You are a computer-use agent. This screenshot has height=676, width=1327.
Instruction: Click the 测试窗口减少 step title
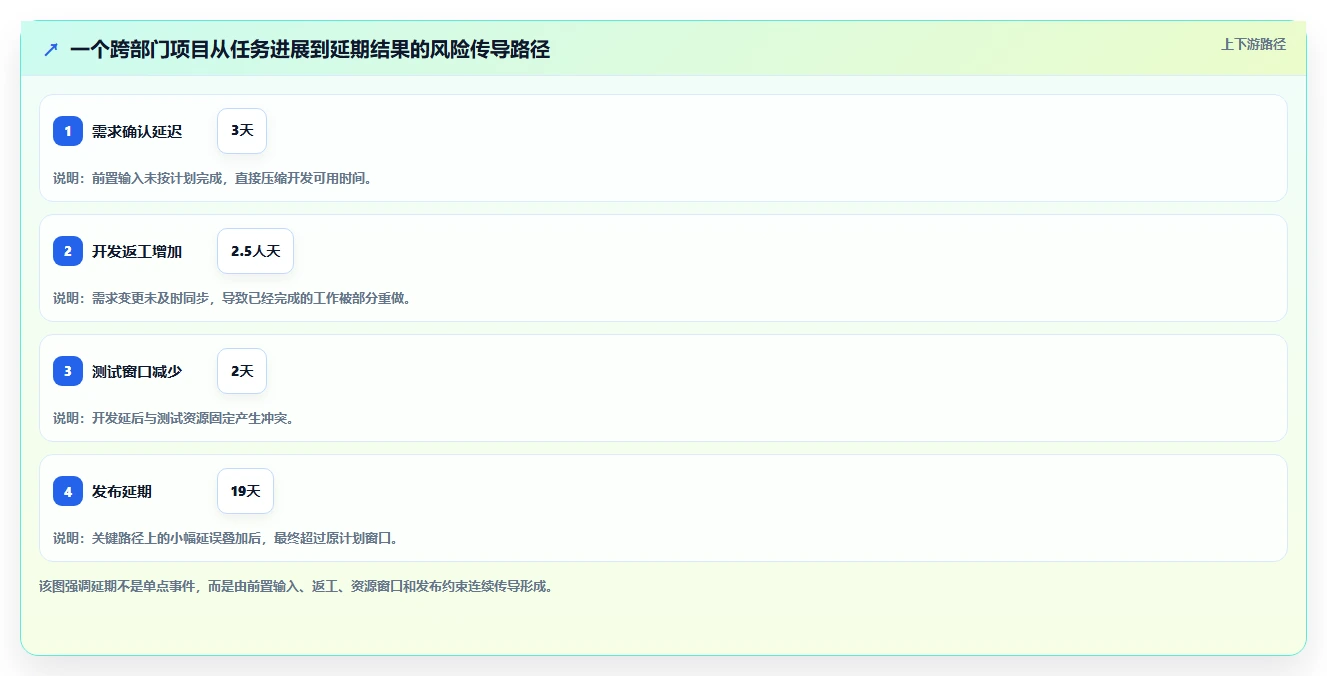pyautogui.click(x=137, y=371)
